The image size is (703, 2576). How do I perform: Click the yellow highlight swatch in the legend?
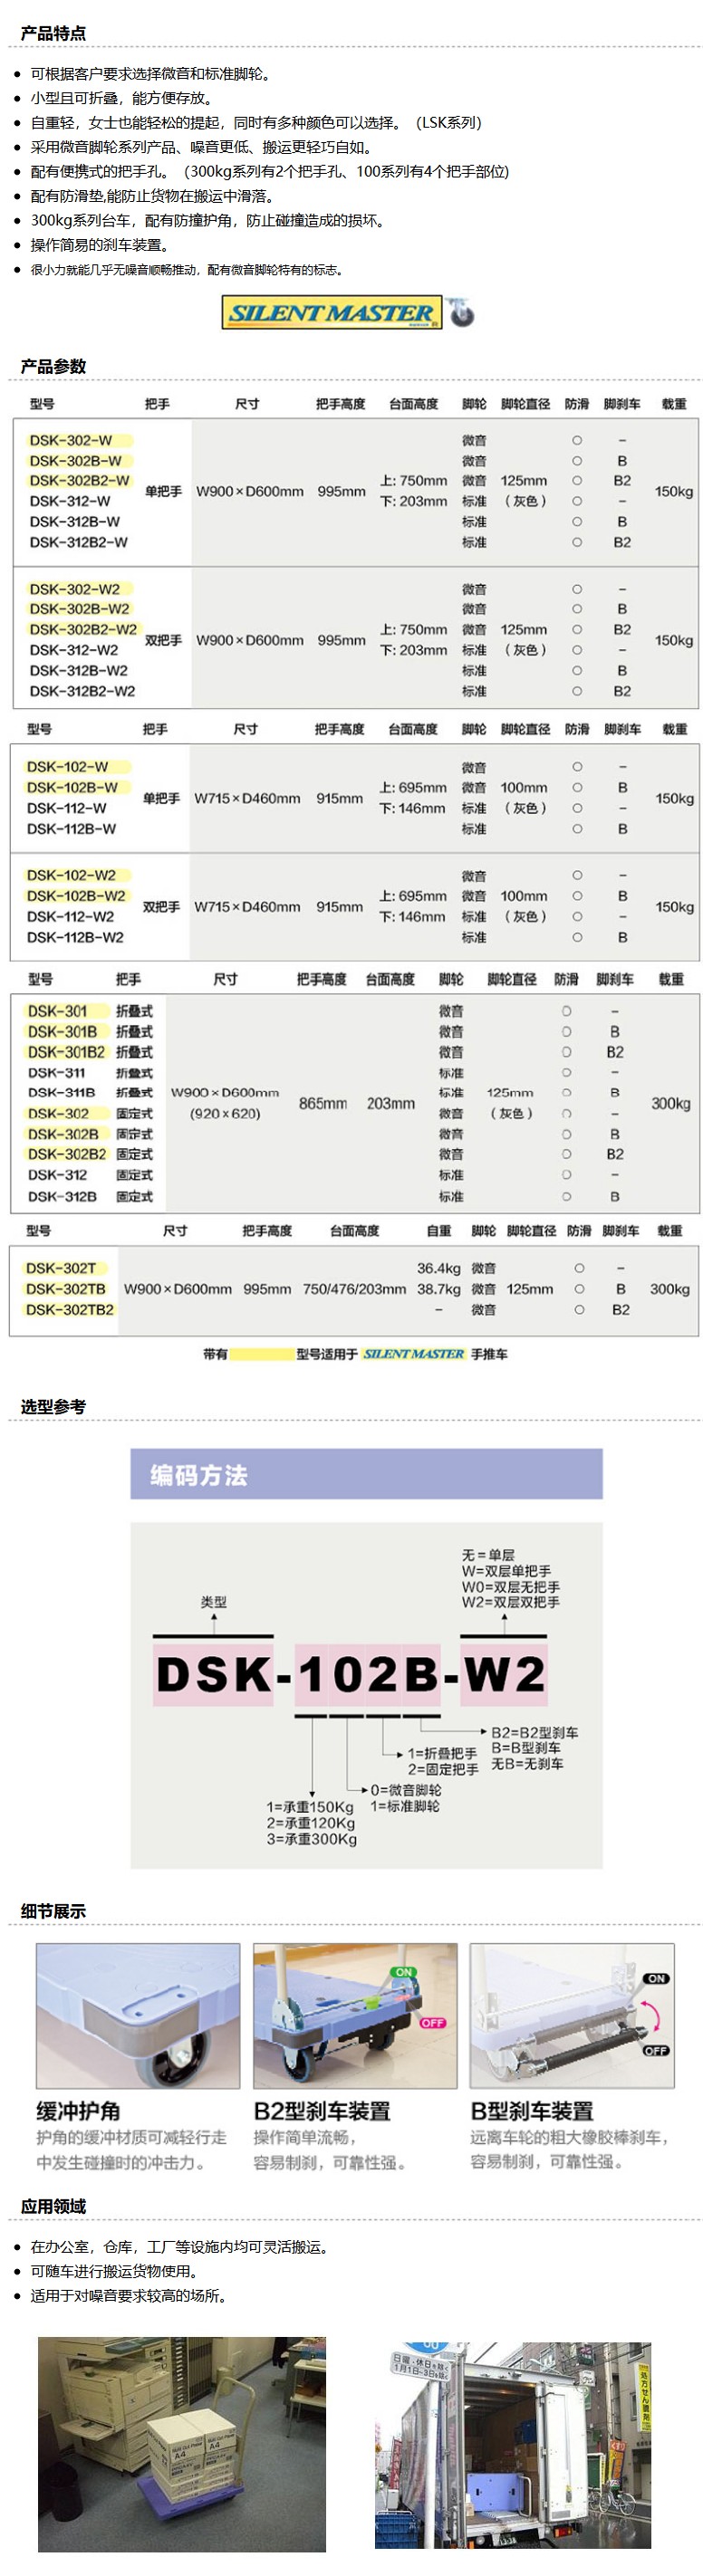[262, 1354]
